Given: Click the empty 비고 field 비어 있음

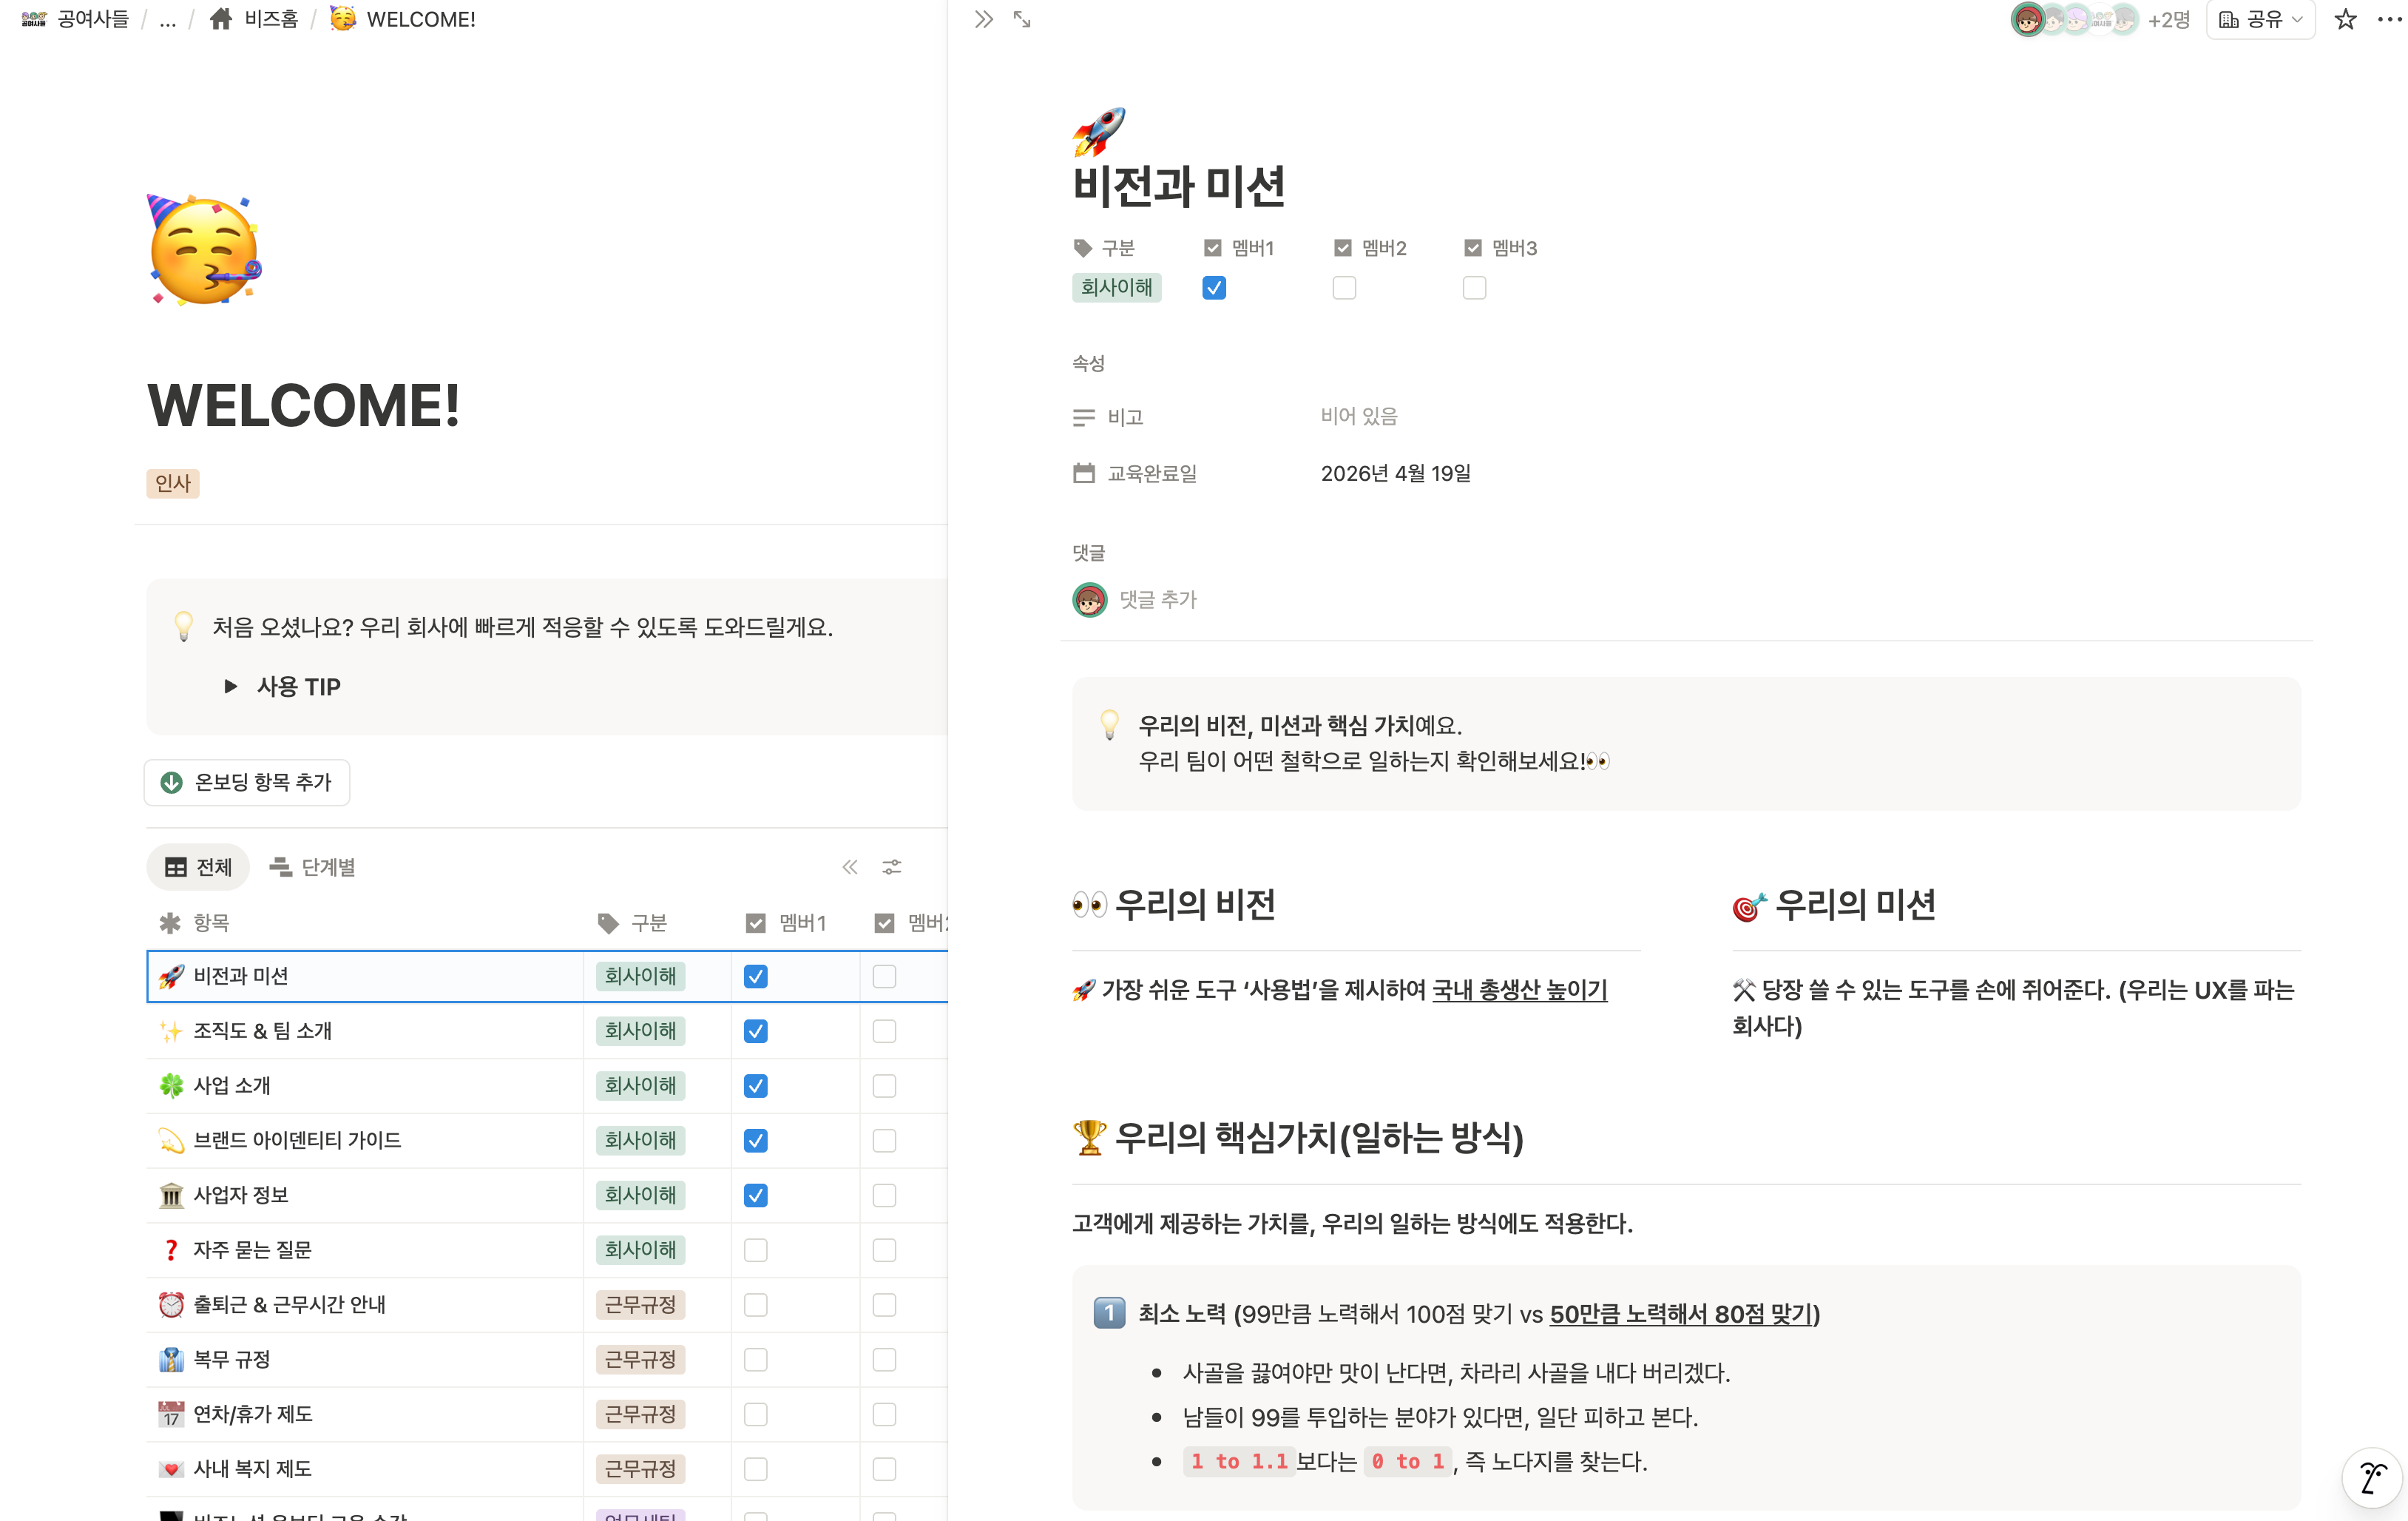Looking at the screenshot, I should (1359, 416).
